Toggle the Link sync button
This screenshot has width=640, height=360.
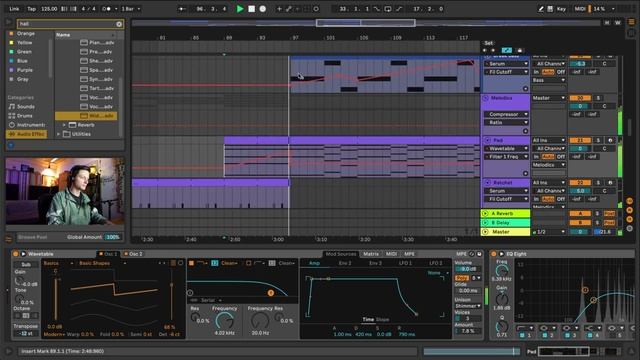(x=14, y=9)
